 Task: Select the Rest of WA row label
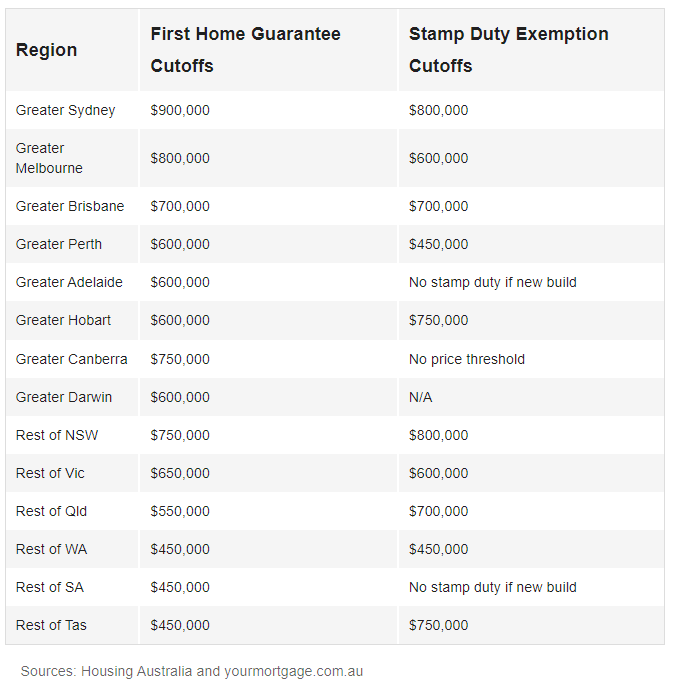[51, 549]
